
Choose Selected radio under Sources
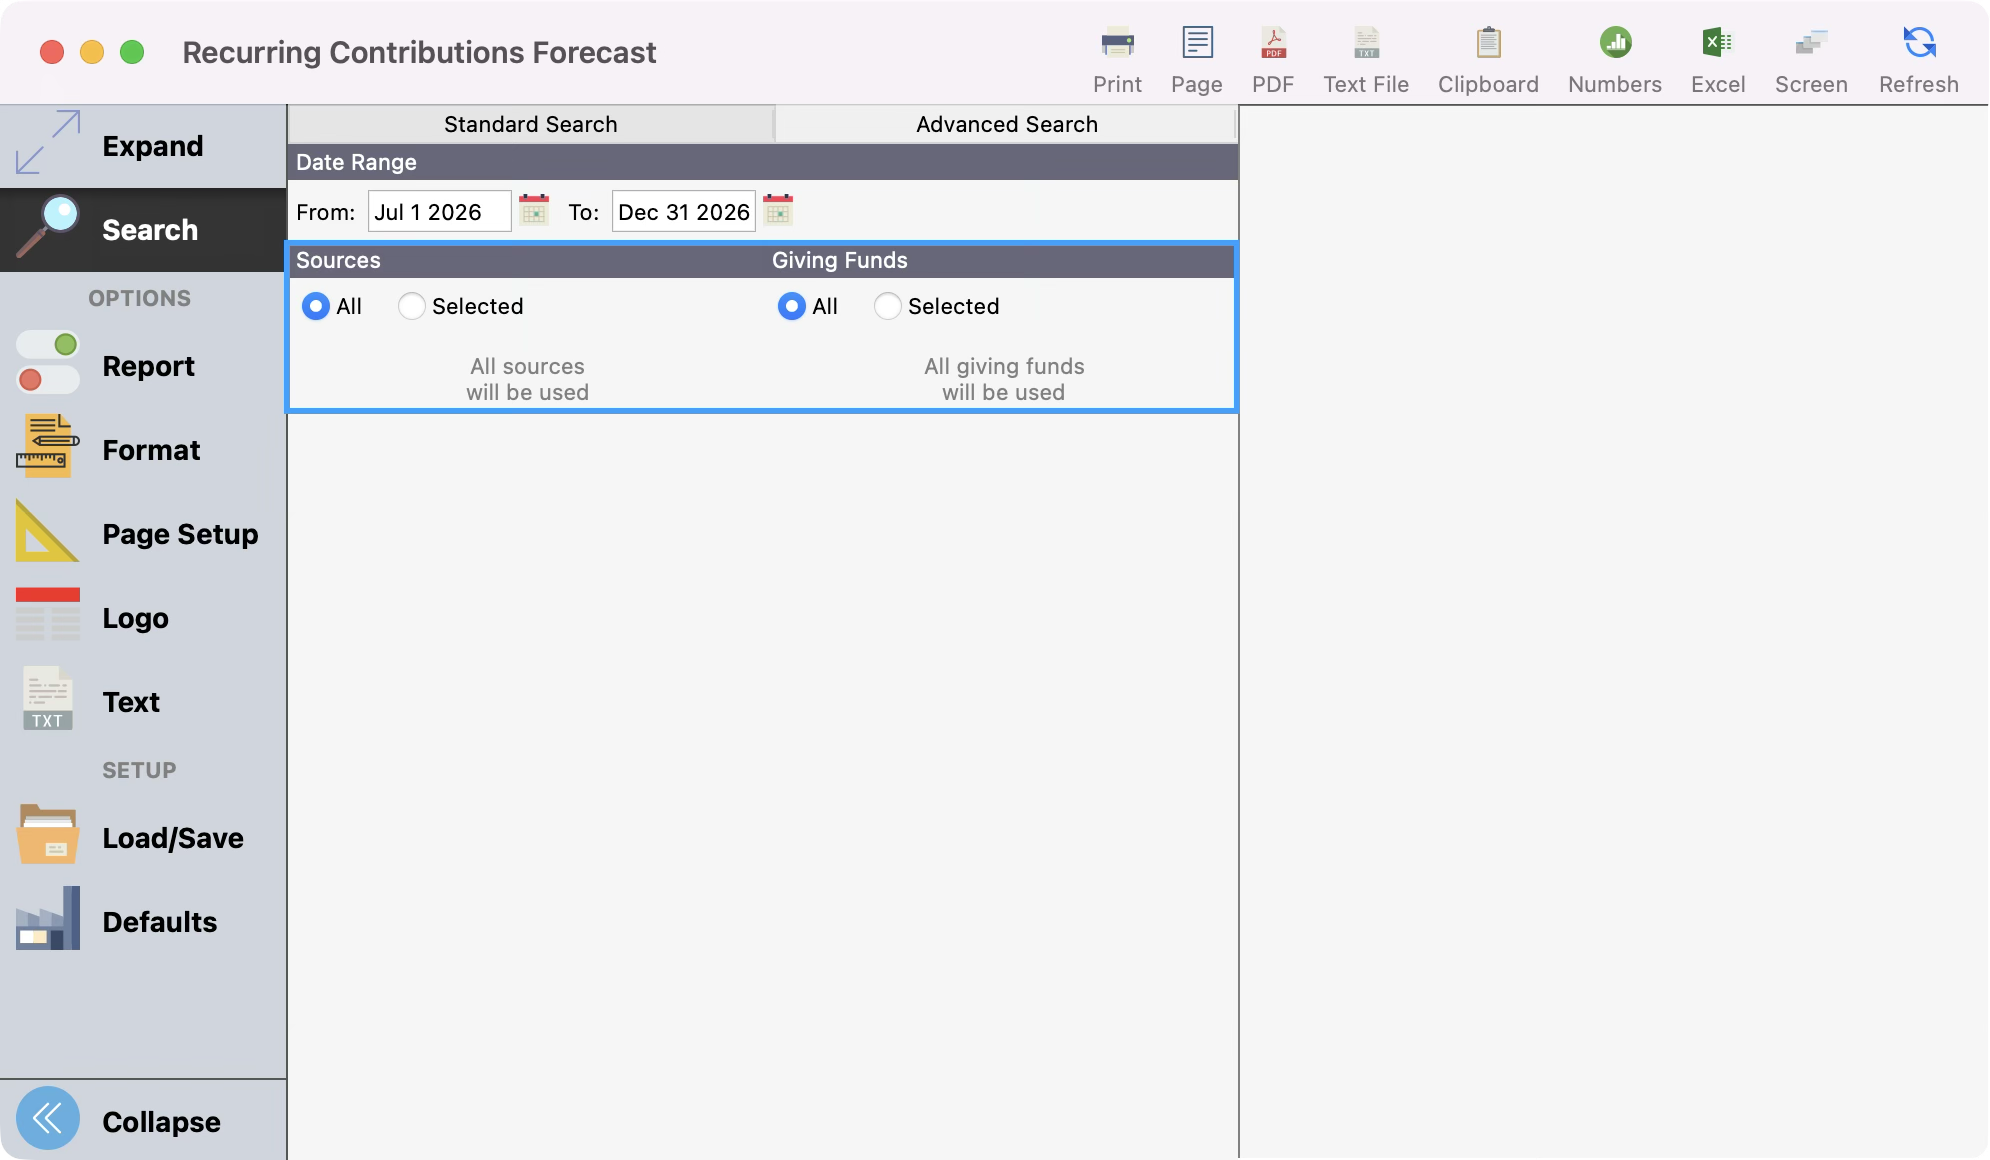412,306
